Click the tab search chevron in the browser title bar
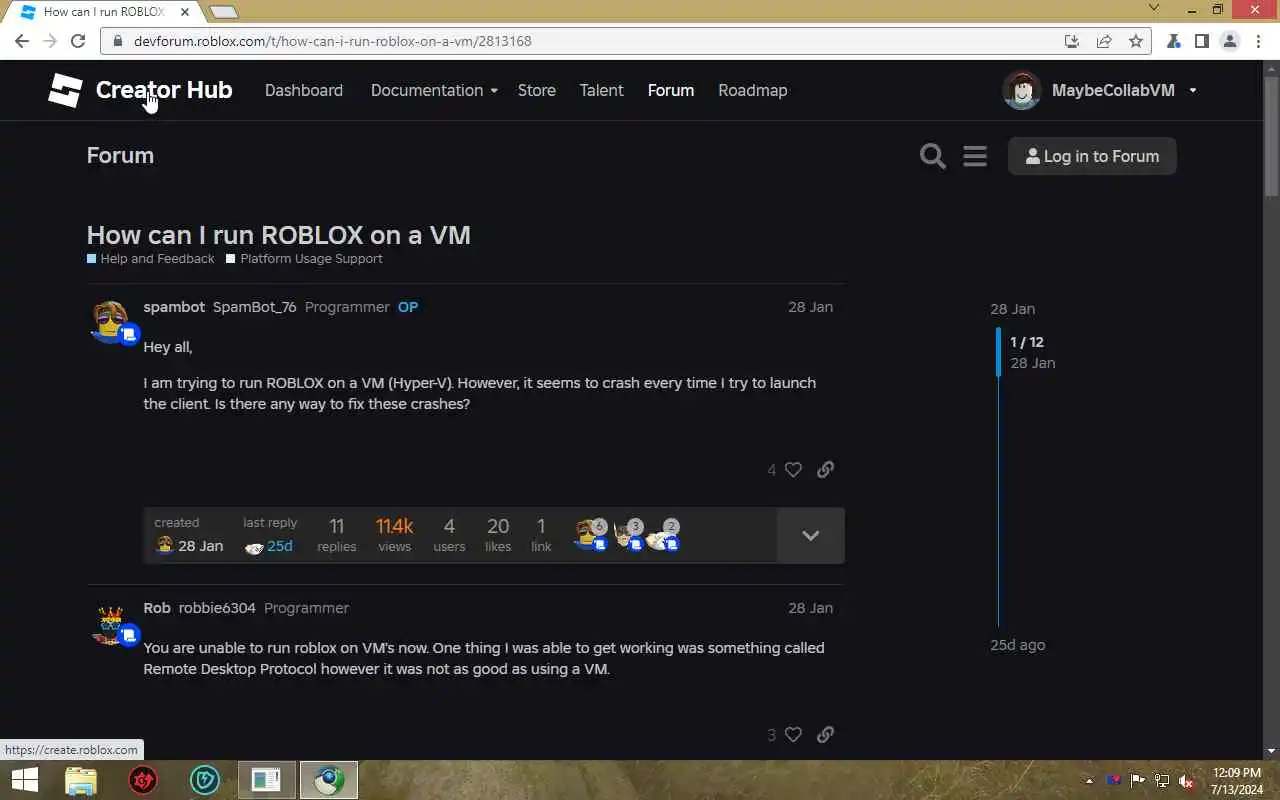This screenshot has height=800, width=1280. (1154, 9)
